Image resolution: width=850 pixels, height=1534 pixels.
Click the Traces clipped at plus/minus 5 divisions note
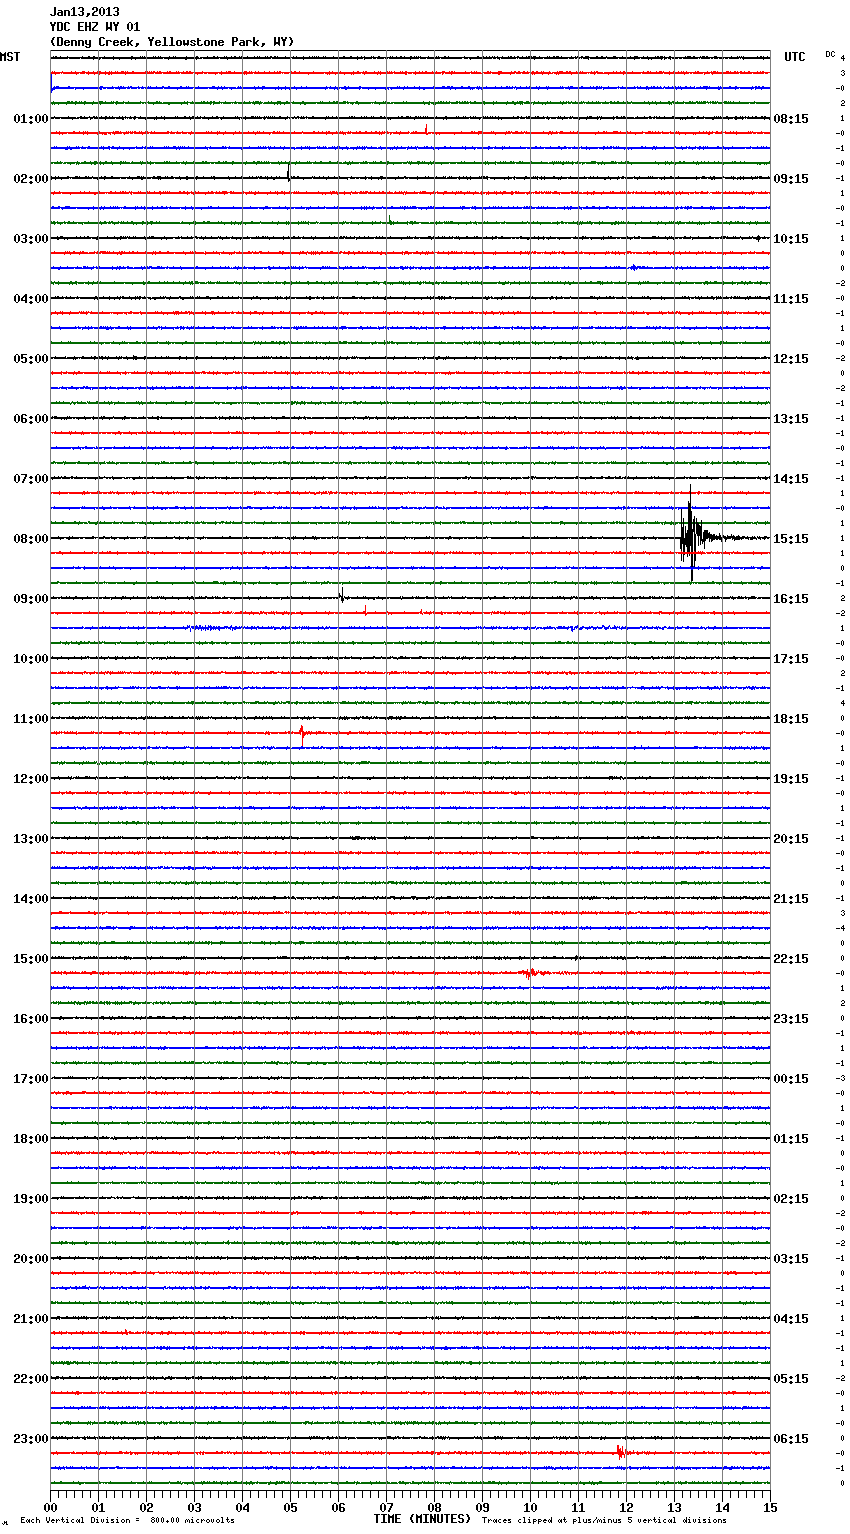(604, 1521)
